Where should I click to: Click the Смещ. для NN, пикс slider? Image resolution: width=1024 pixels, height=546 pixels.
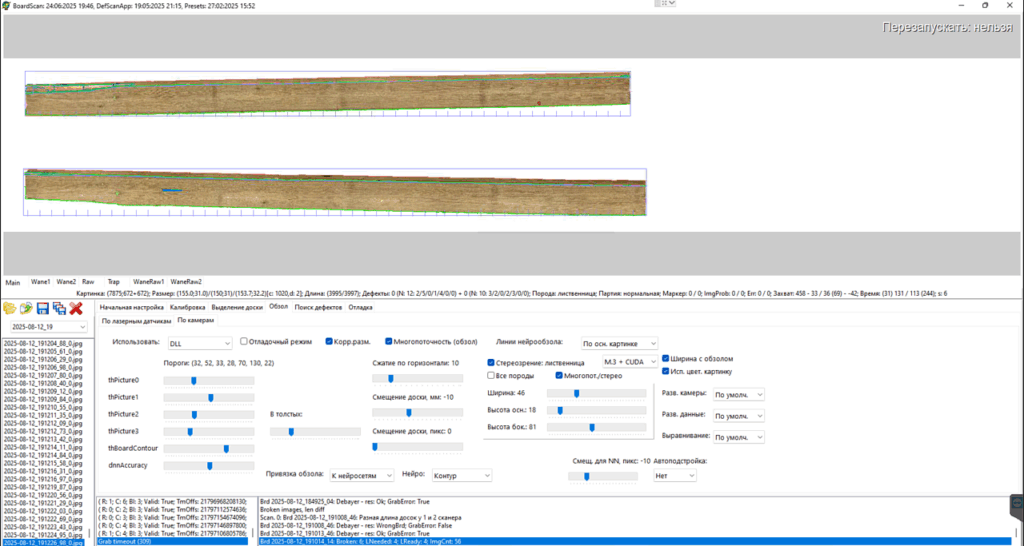point(603,477)
